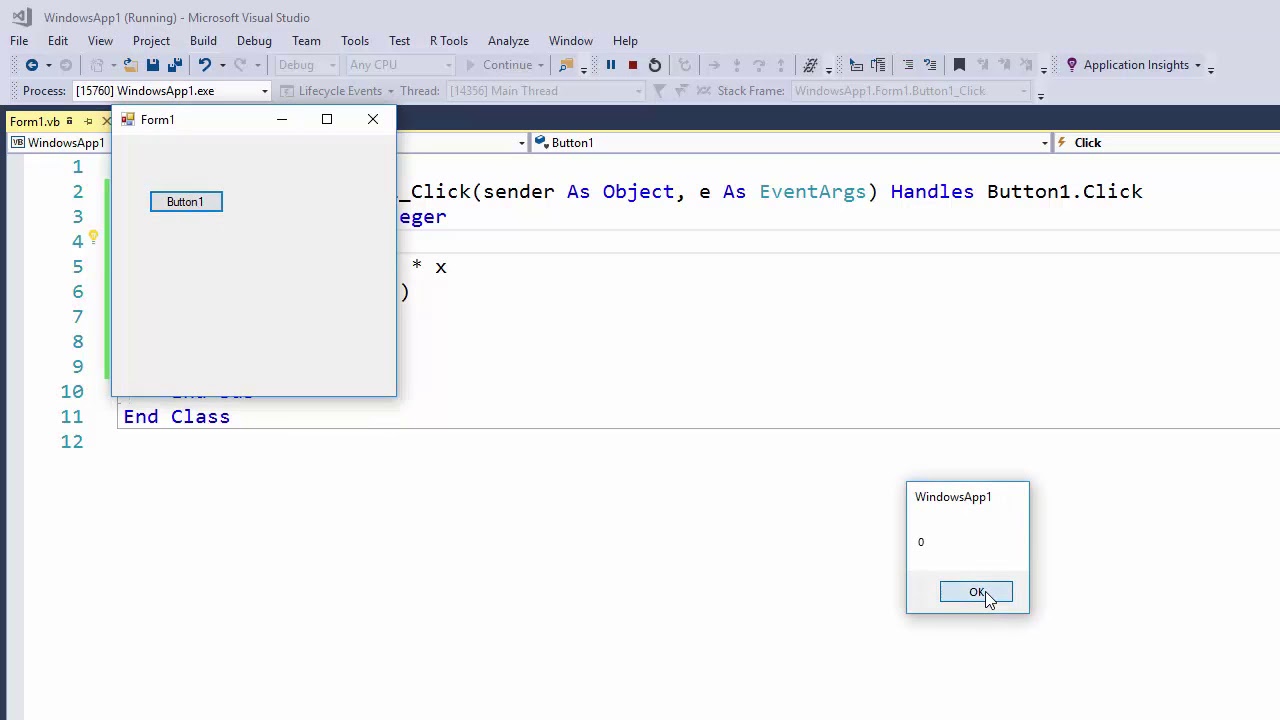Toggle a bookmark on current line

(959, 65)
